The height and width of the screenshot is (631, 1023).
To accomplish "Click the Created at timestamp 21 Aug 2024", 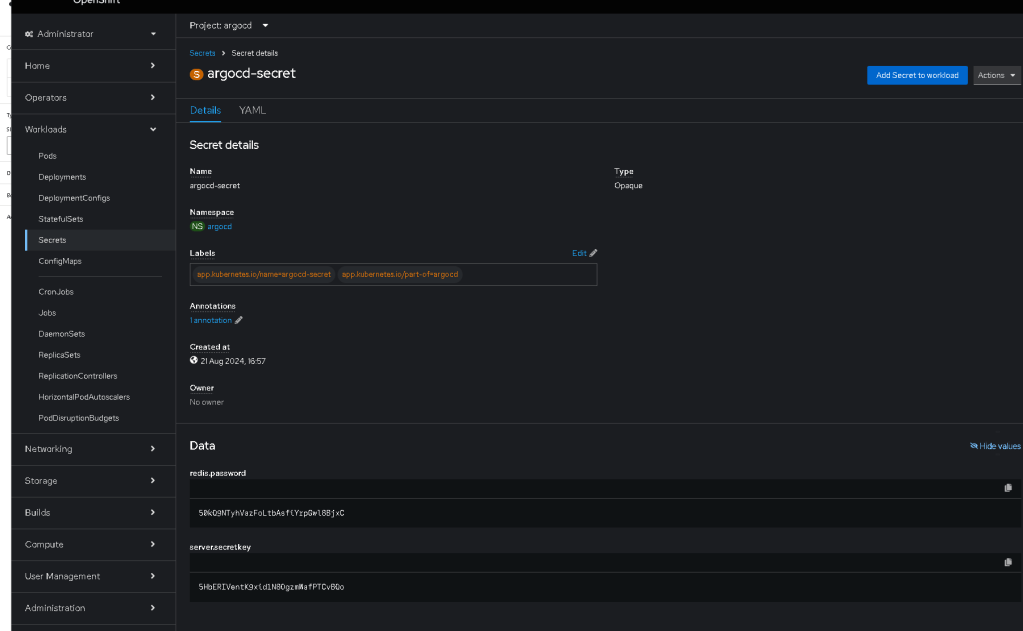I will (233, 361).
